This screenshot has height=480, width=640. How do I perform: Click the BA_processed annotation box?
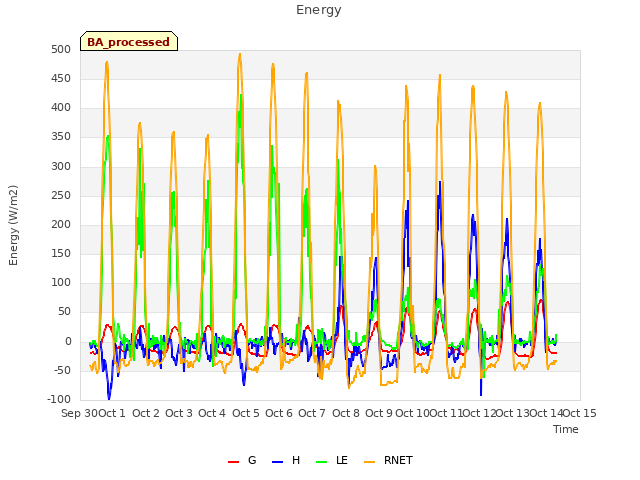[x=129, y=41]
